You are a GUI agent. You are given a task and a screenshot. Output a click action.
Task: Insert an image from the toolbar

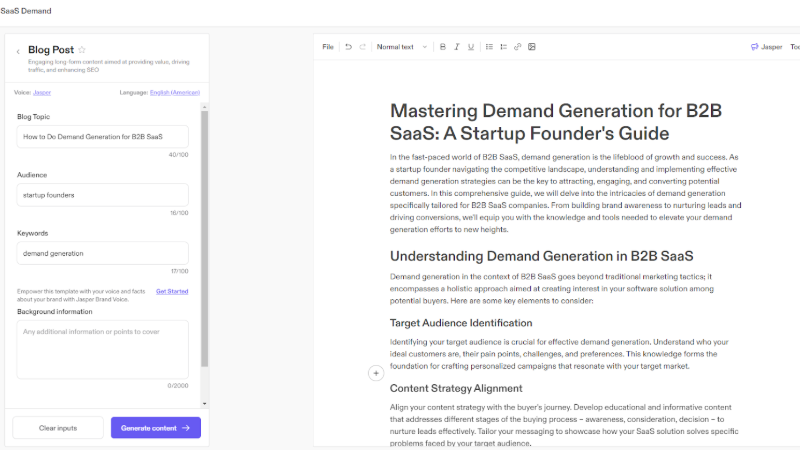point(532,47)
